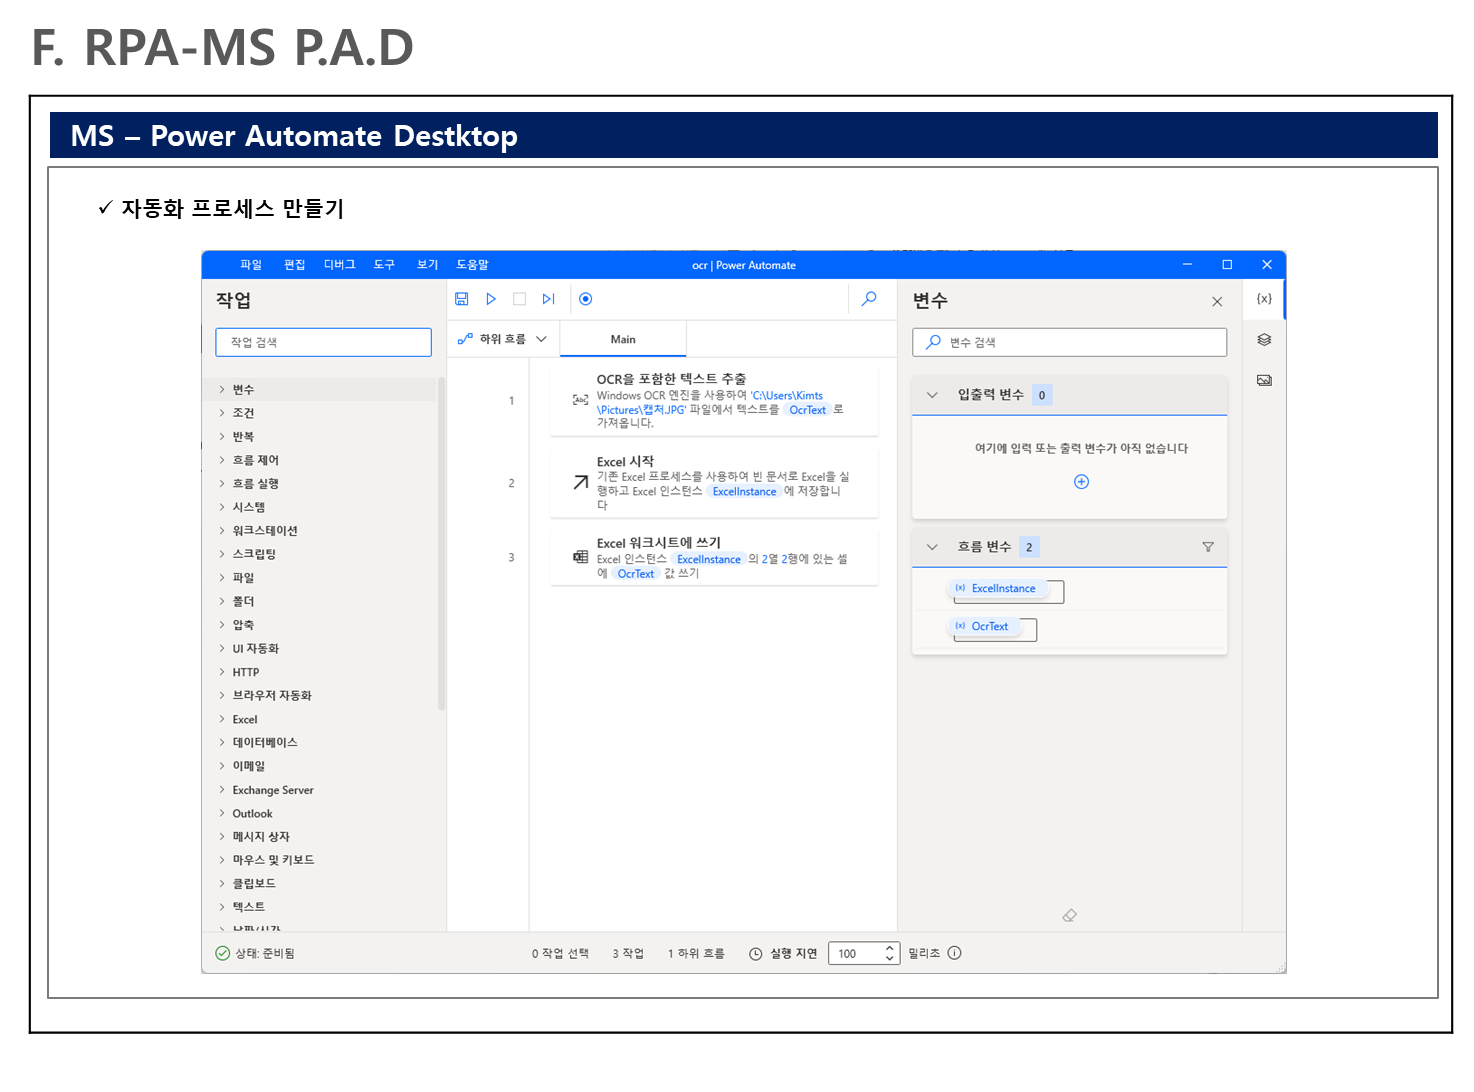1474x1092 pixels.
Task: Collapse the 입출력 변수 section
Action: [x=932, y=395]
